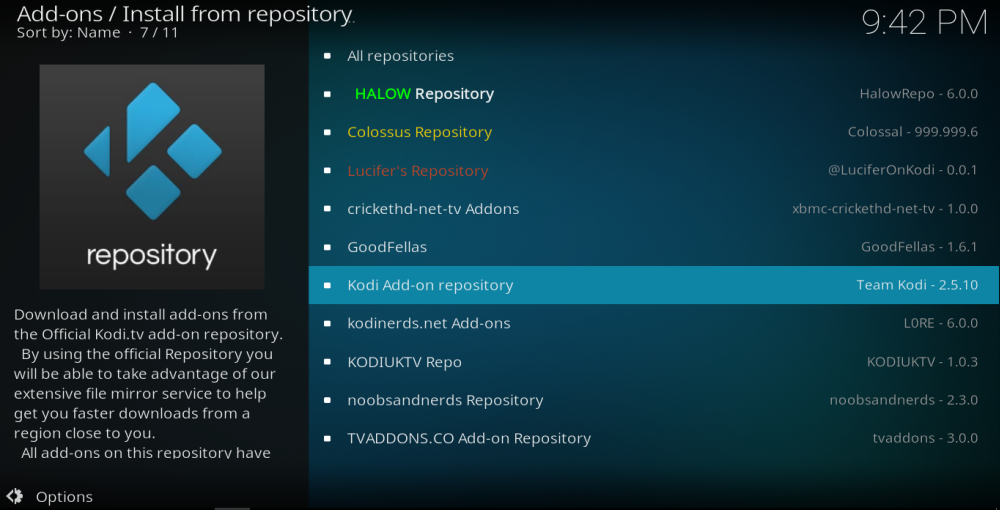Click bullet icon beside Colossus Repository
The height and width of the screenshot is (510, 1000).
pyautogui.click(x=327, y=132)
